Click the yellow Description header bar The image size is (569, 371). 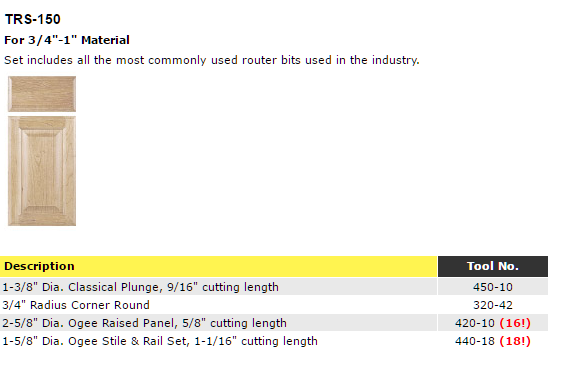218,266
